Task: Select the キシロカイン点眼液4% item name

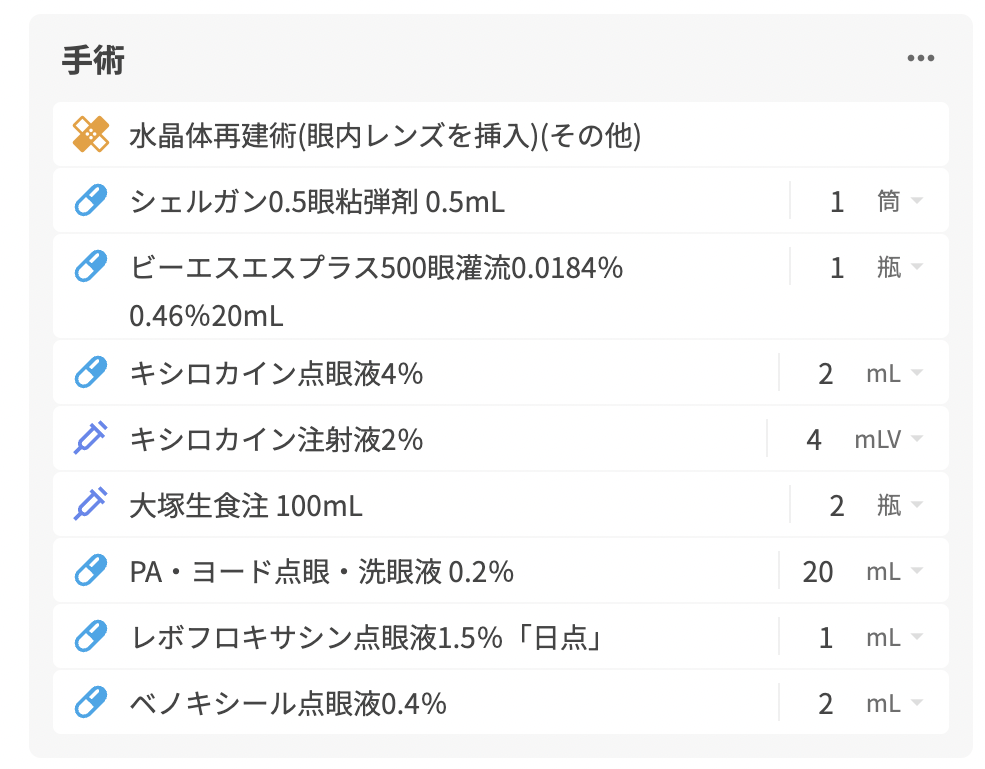Action: pos(277,374)
